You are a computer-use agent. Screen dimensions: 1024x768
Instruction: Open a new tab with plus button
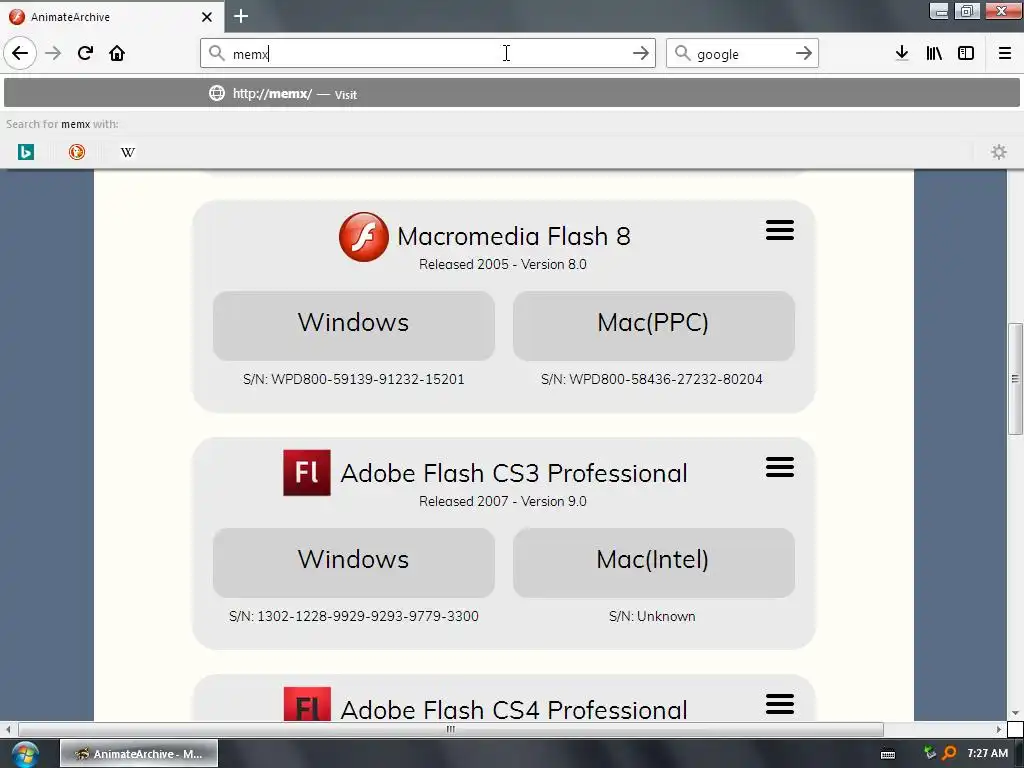(x=241, y=16)
